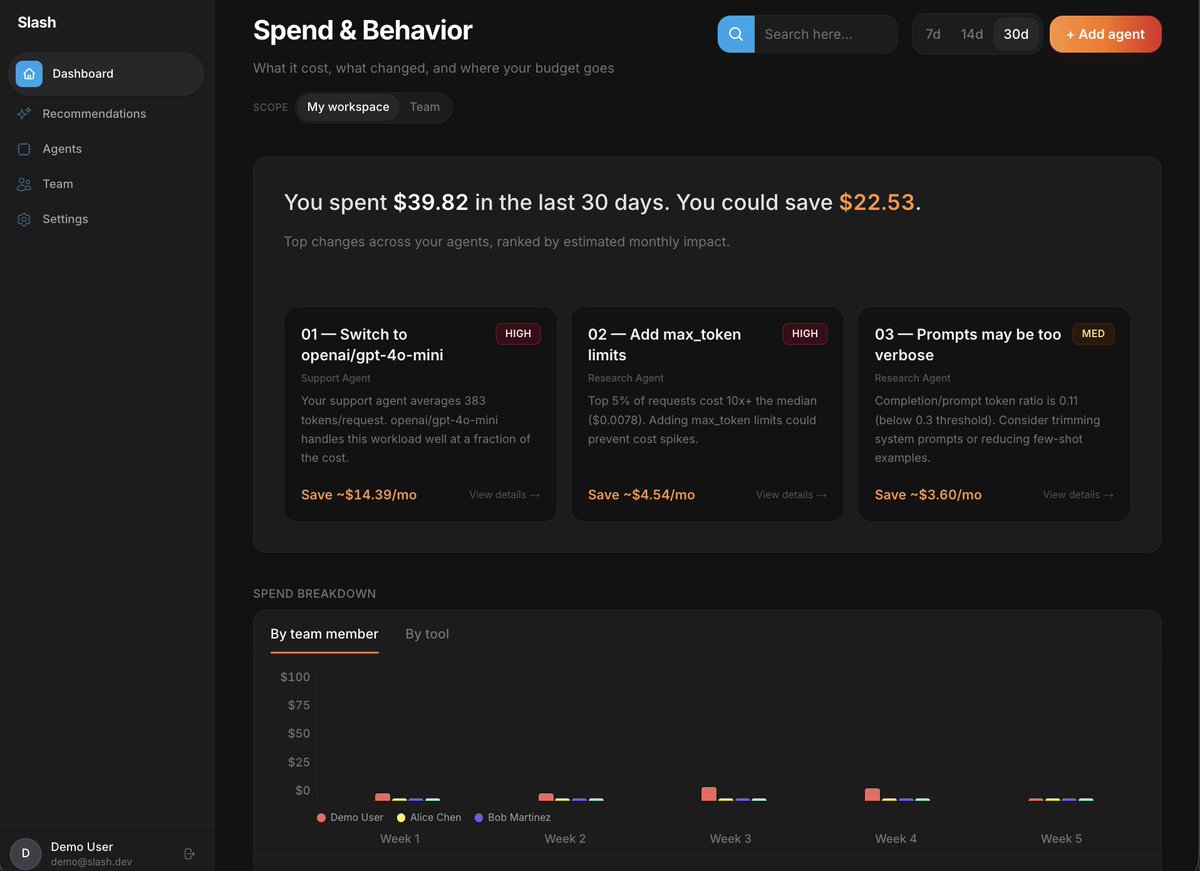Screen dimensions: 1200x871
Task: Click the logout icon beside Demo User
Action: point(190,854)
